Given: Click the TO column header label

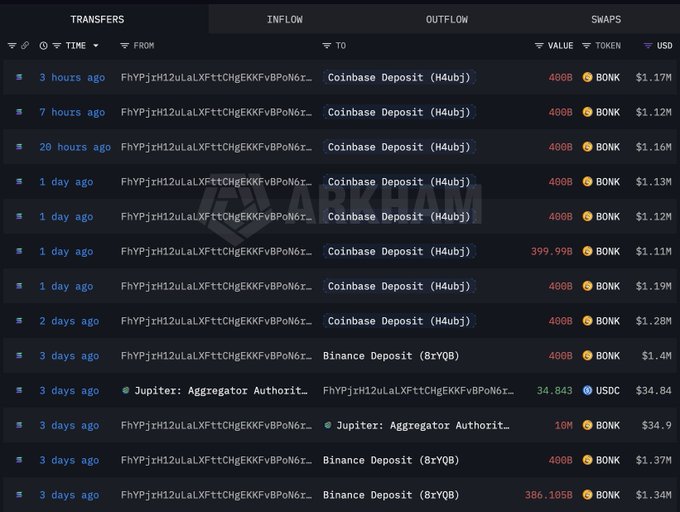Looking at the screenshot, I should coord(341,46).
